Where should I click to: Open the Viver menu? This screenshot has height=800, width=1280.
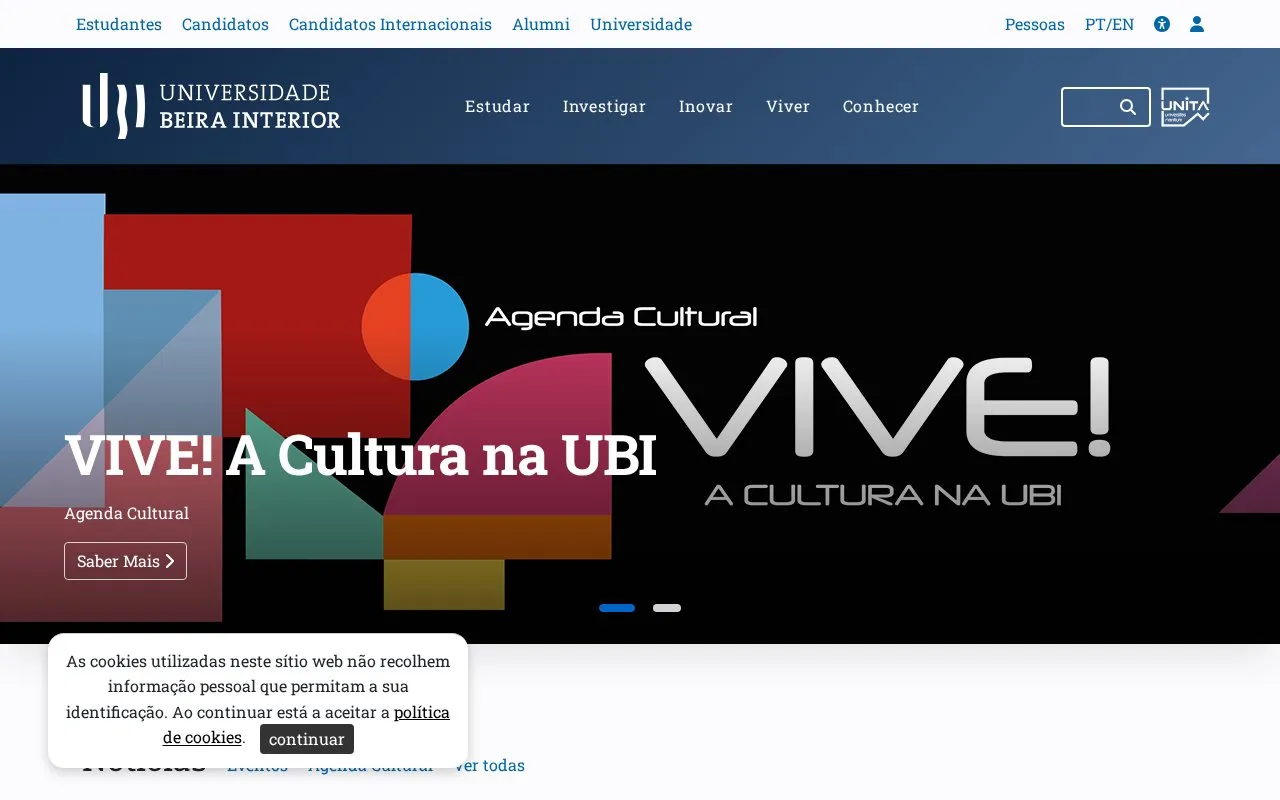(x=788, y=106)
